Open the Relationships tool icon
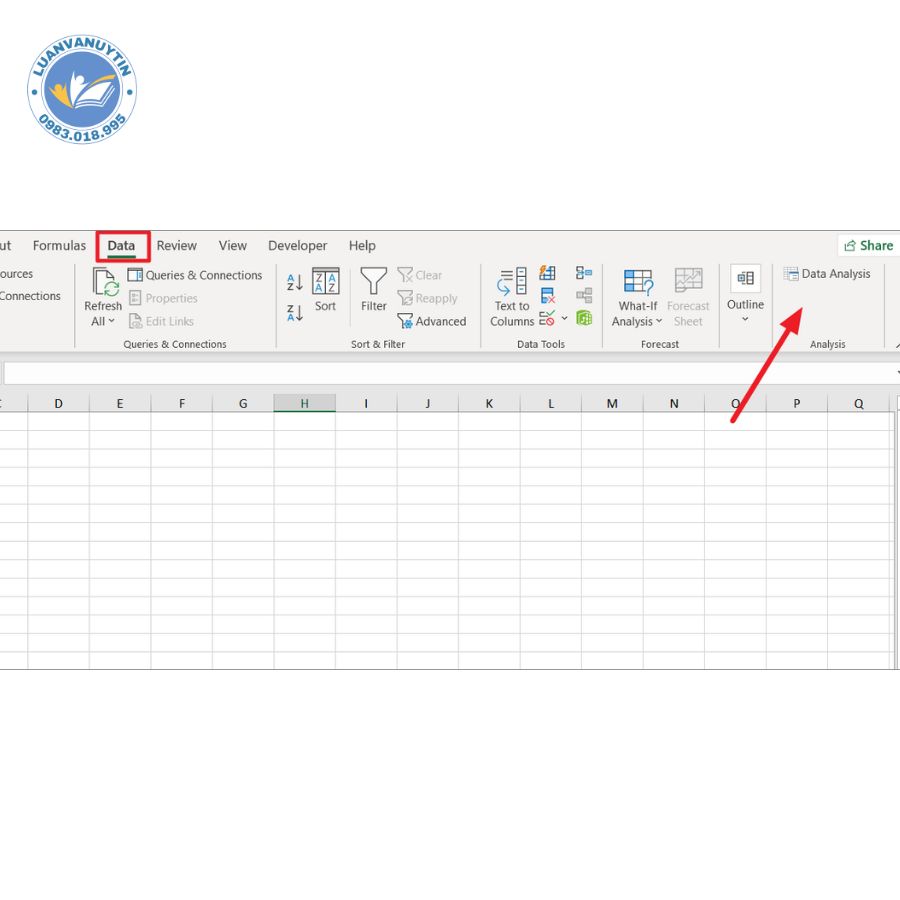 [584, 296]
